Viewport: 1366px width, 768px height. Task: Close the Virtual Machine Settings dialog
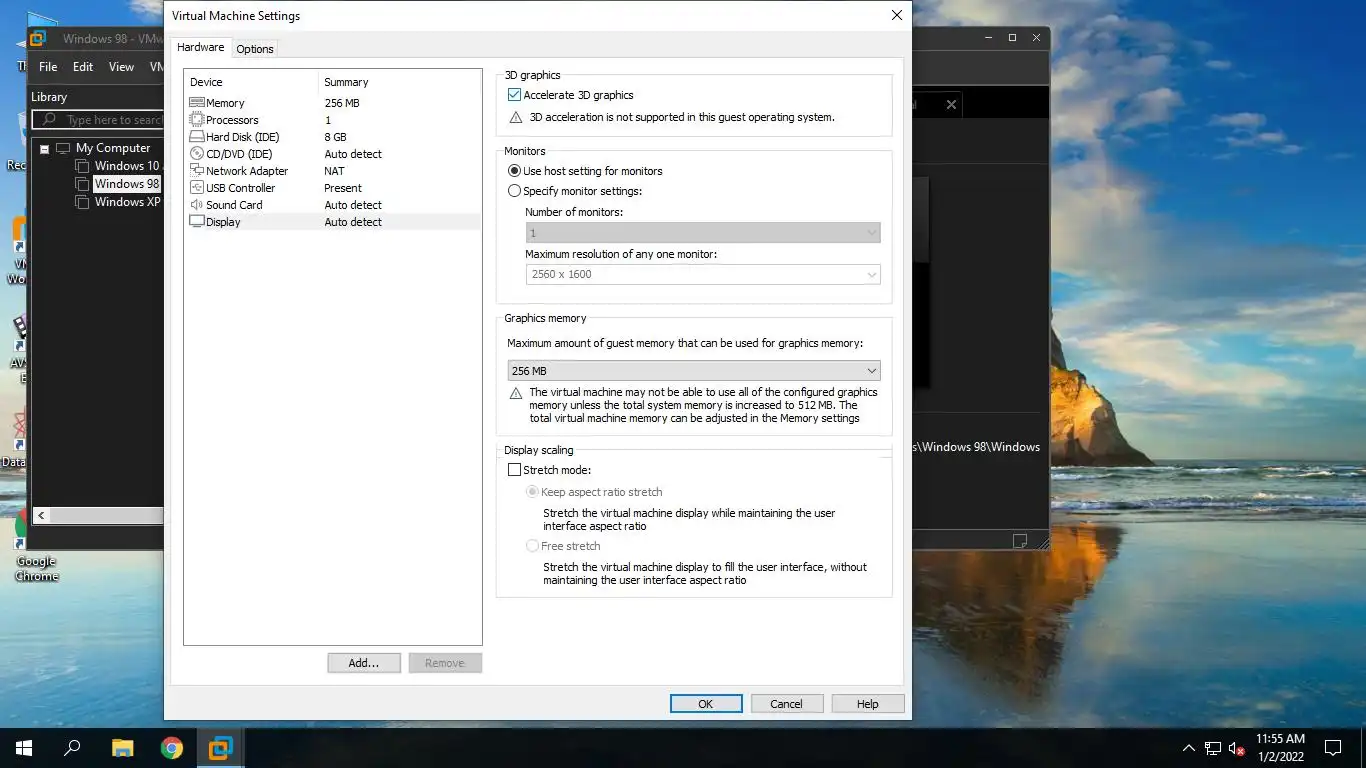coord(897,15)
